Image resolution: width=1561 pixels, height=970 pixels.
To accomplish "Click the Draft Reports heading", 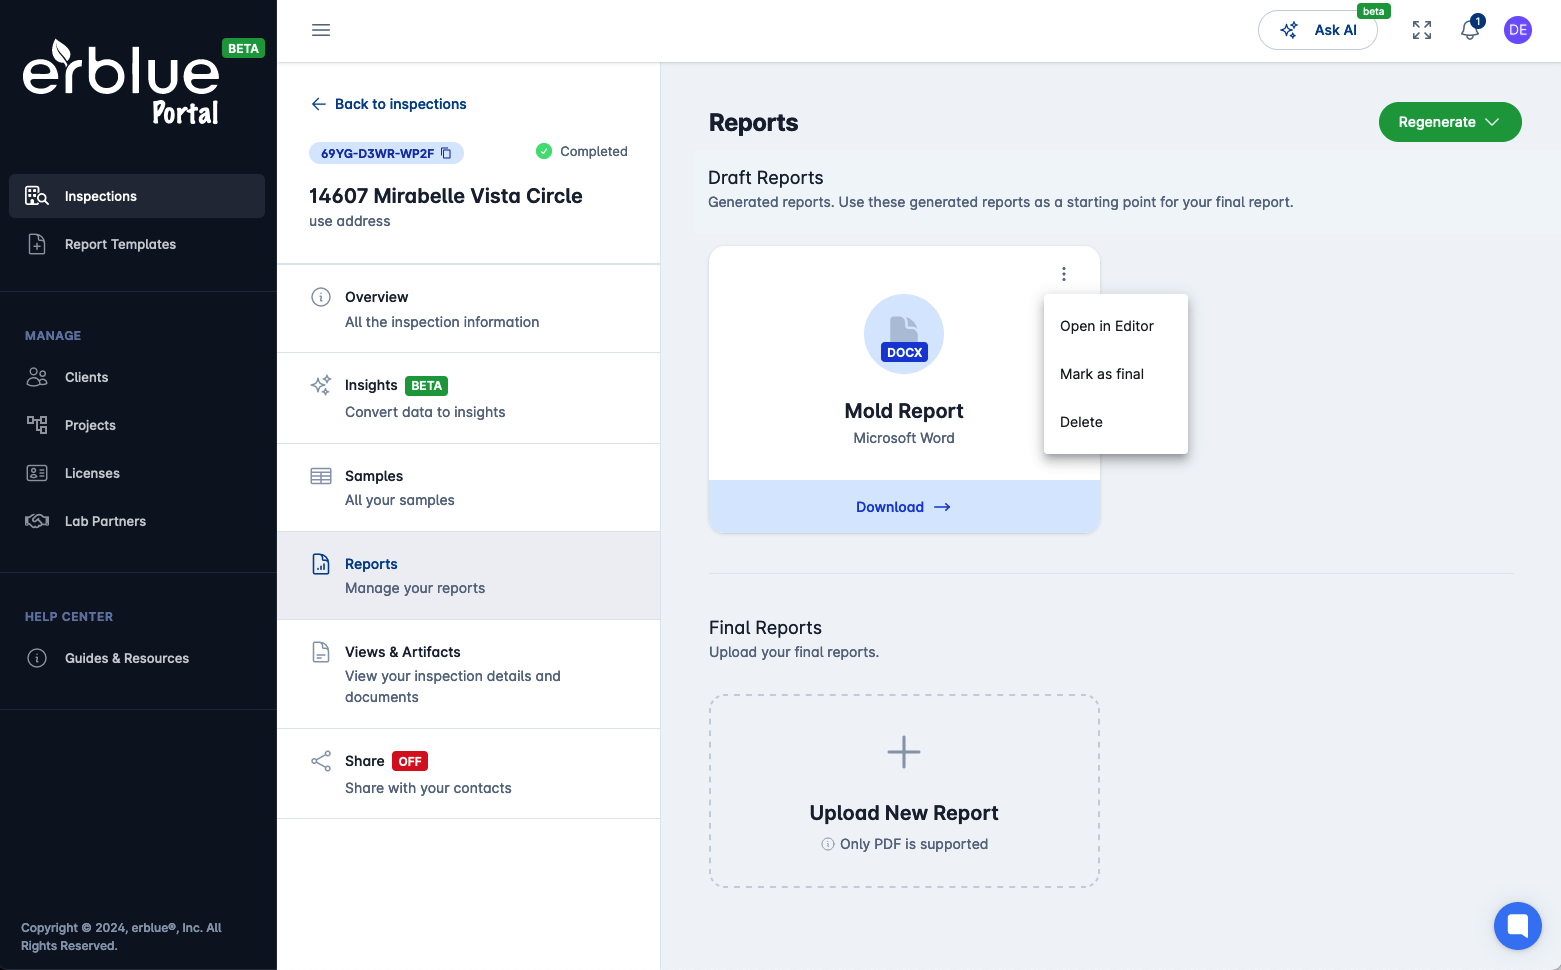I will [766, 177].
